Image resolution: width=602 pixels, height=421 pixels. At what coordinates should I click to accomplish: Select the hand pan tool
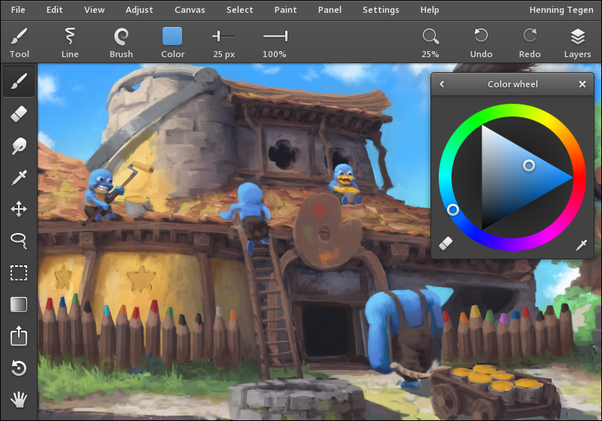[19, 400]
